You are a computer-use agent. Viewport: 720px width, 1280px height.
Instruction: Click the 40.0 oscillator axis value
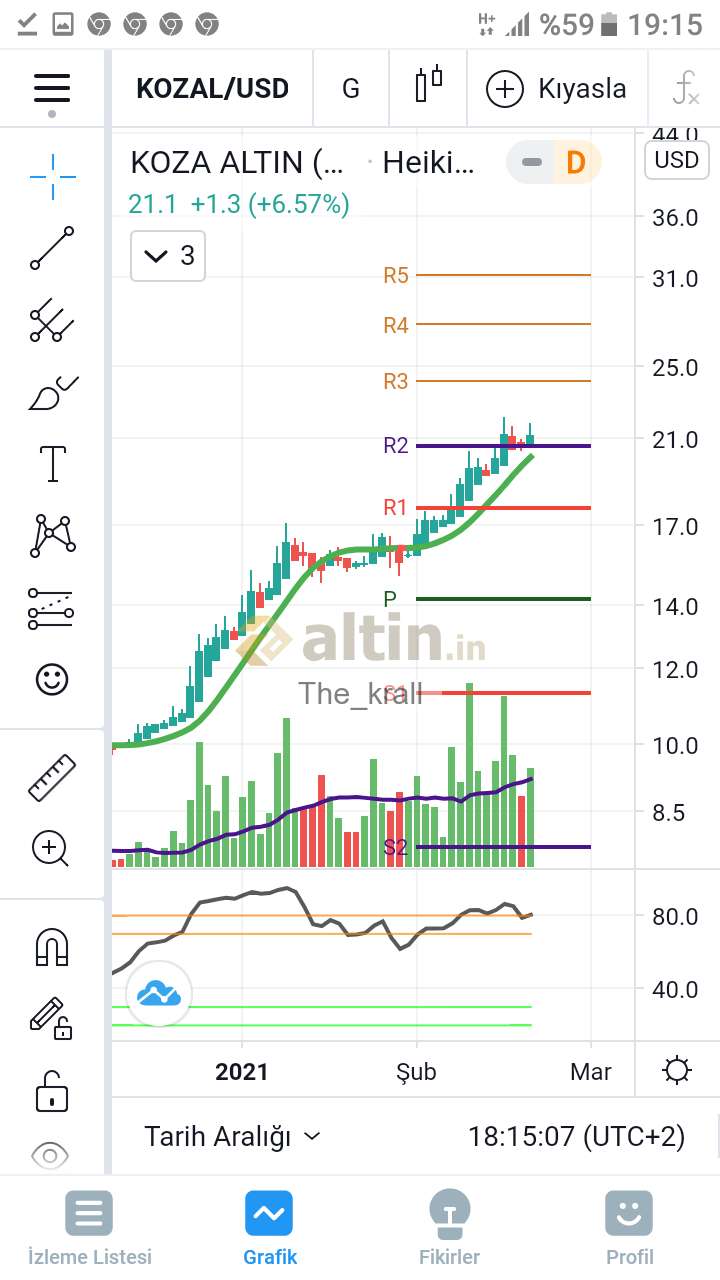[675, 989]
